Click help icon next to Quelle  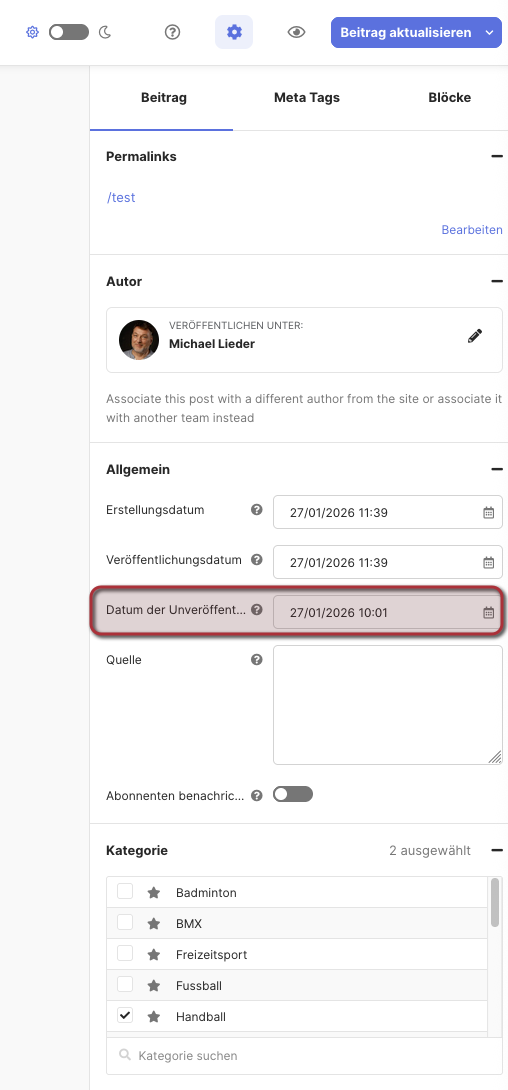tap(256, 660)
